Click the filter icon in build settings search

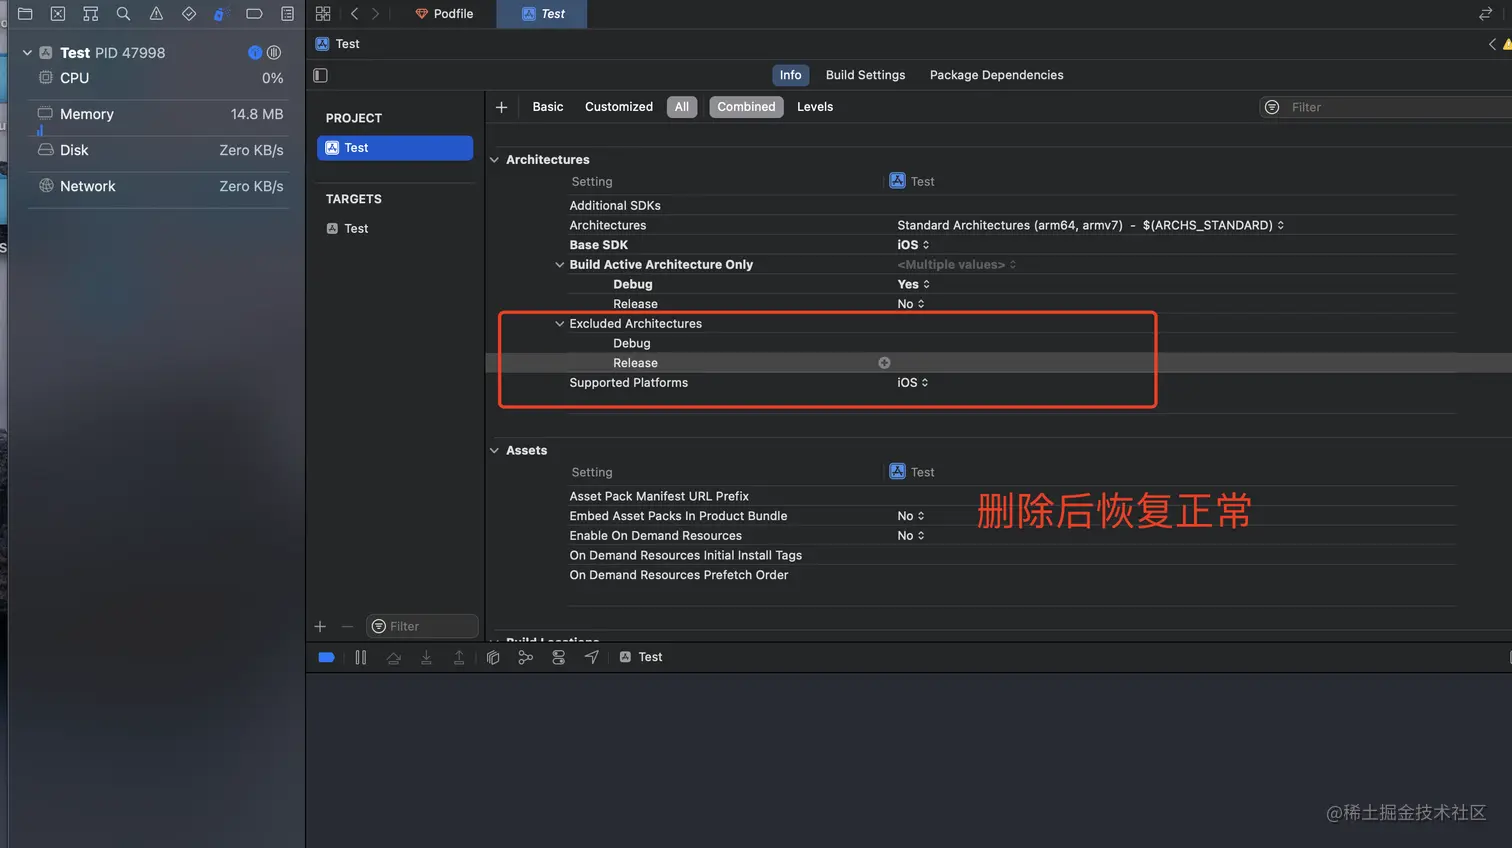(x=1272, y=107)
